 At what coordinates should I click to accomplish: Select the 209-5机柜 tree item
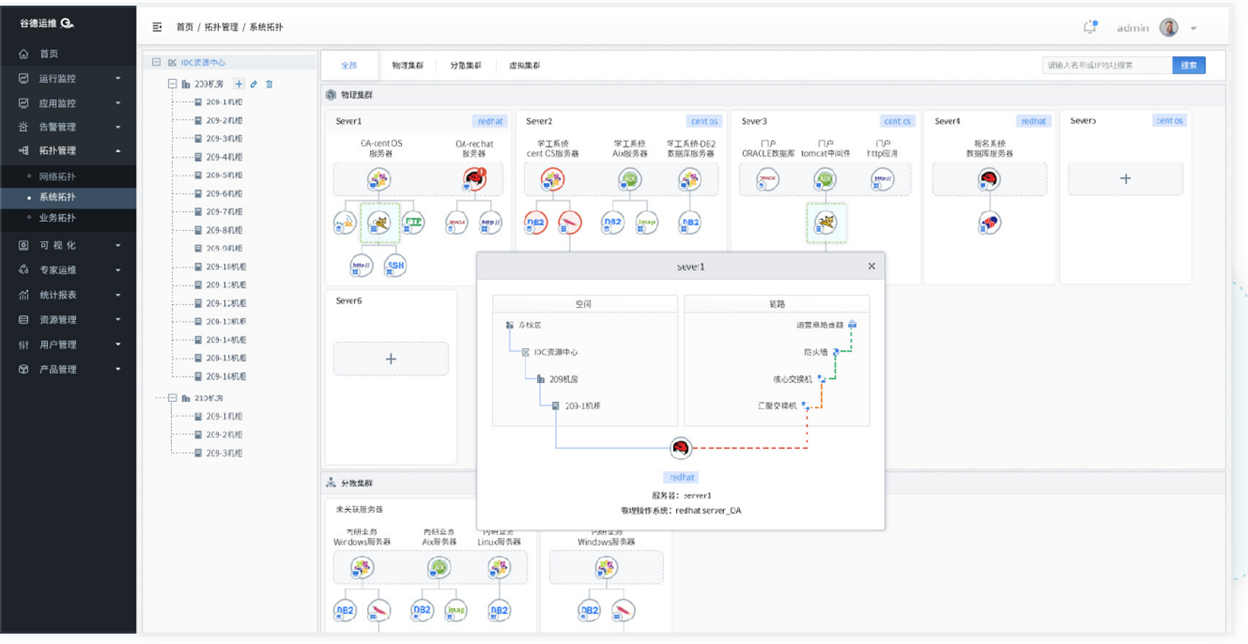(218, 175)
